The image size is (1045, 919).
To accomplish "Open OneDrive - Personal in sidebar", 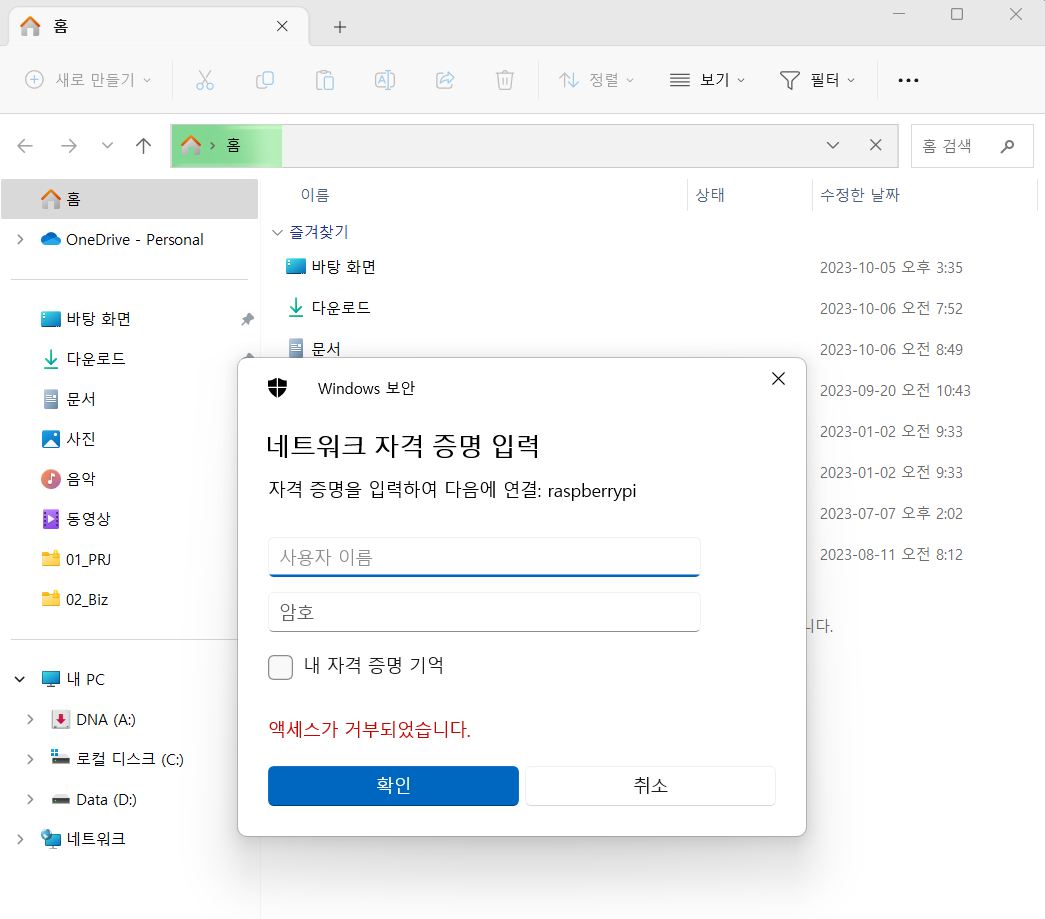I will coord(134,239).
